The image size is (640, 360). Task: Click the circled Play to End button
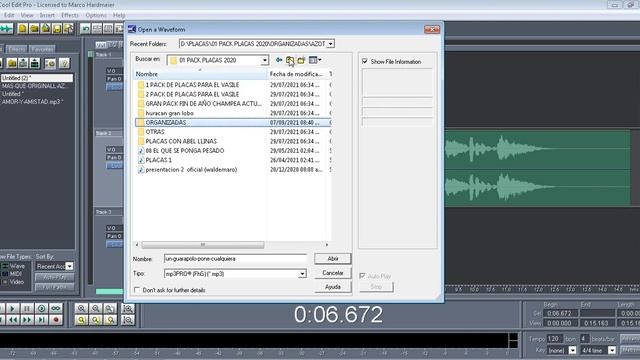[41, 309]
